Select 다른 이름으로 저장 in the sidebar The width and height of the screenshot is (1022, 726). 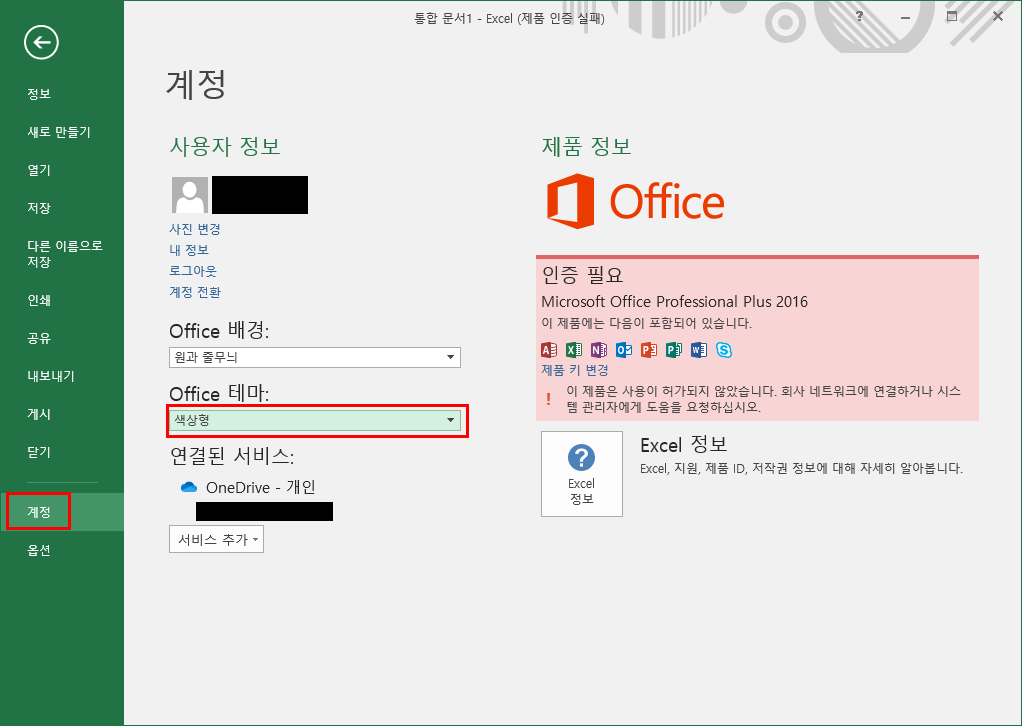[x=65, y=254]
